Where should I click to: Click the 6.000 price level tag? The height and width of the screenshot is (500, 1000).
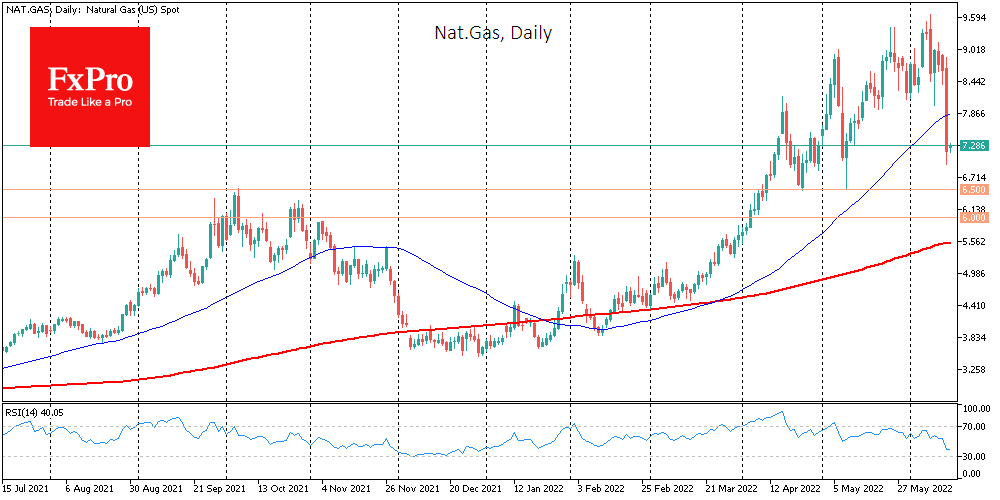tap(974, 217)
